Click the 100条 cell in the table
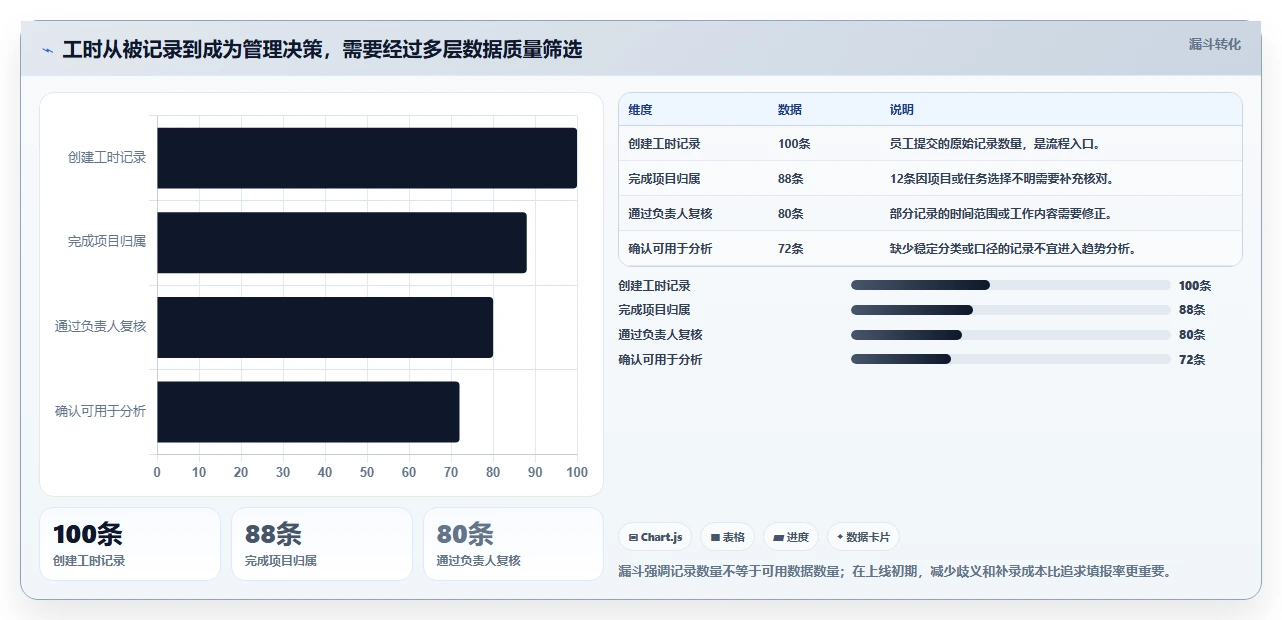 click(794, 144)
